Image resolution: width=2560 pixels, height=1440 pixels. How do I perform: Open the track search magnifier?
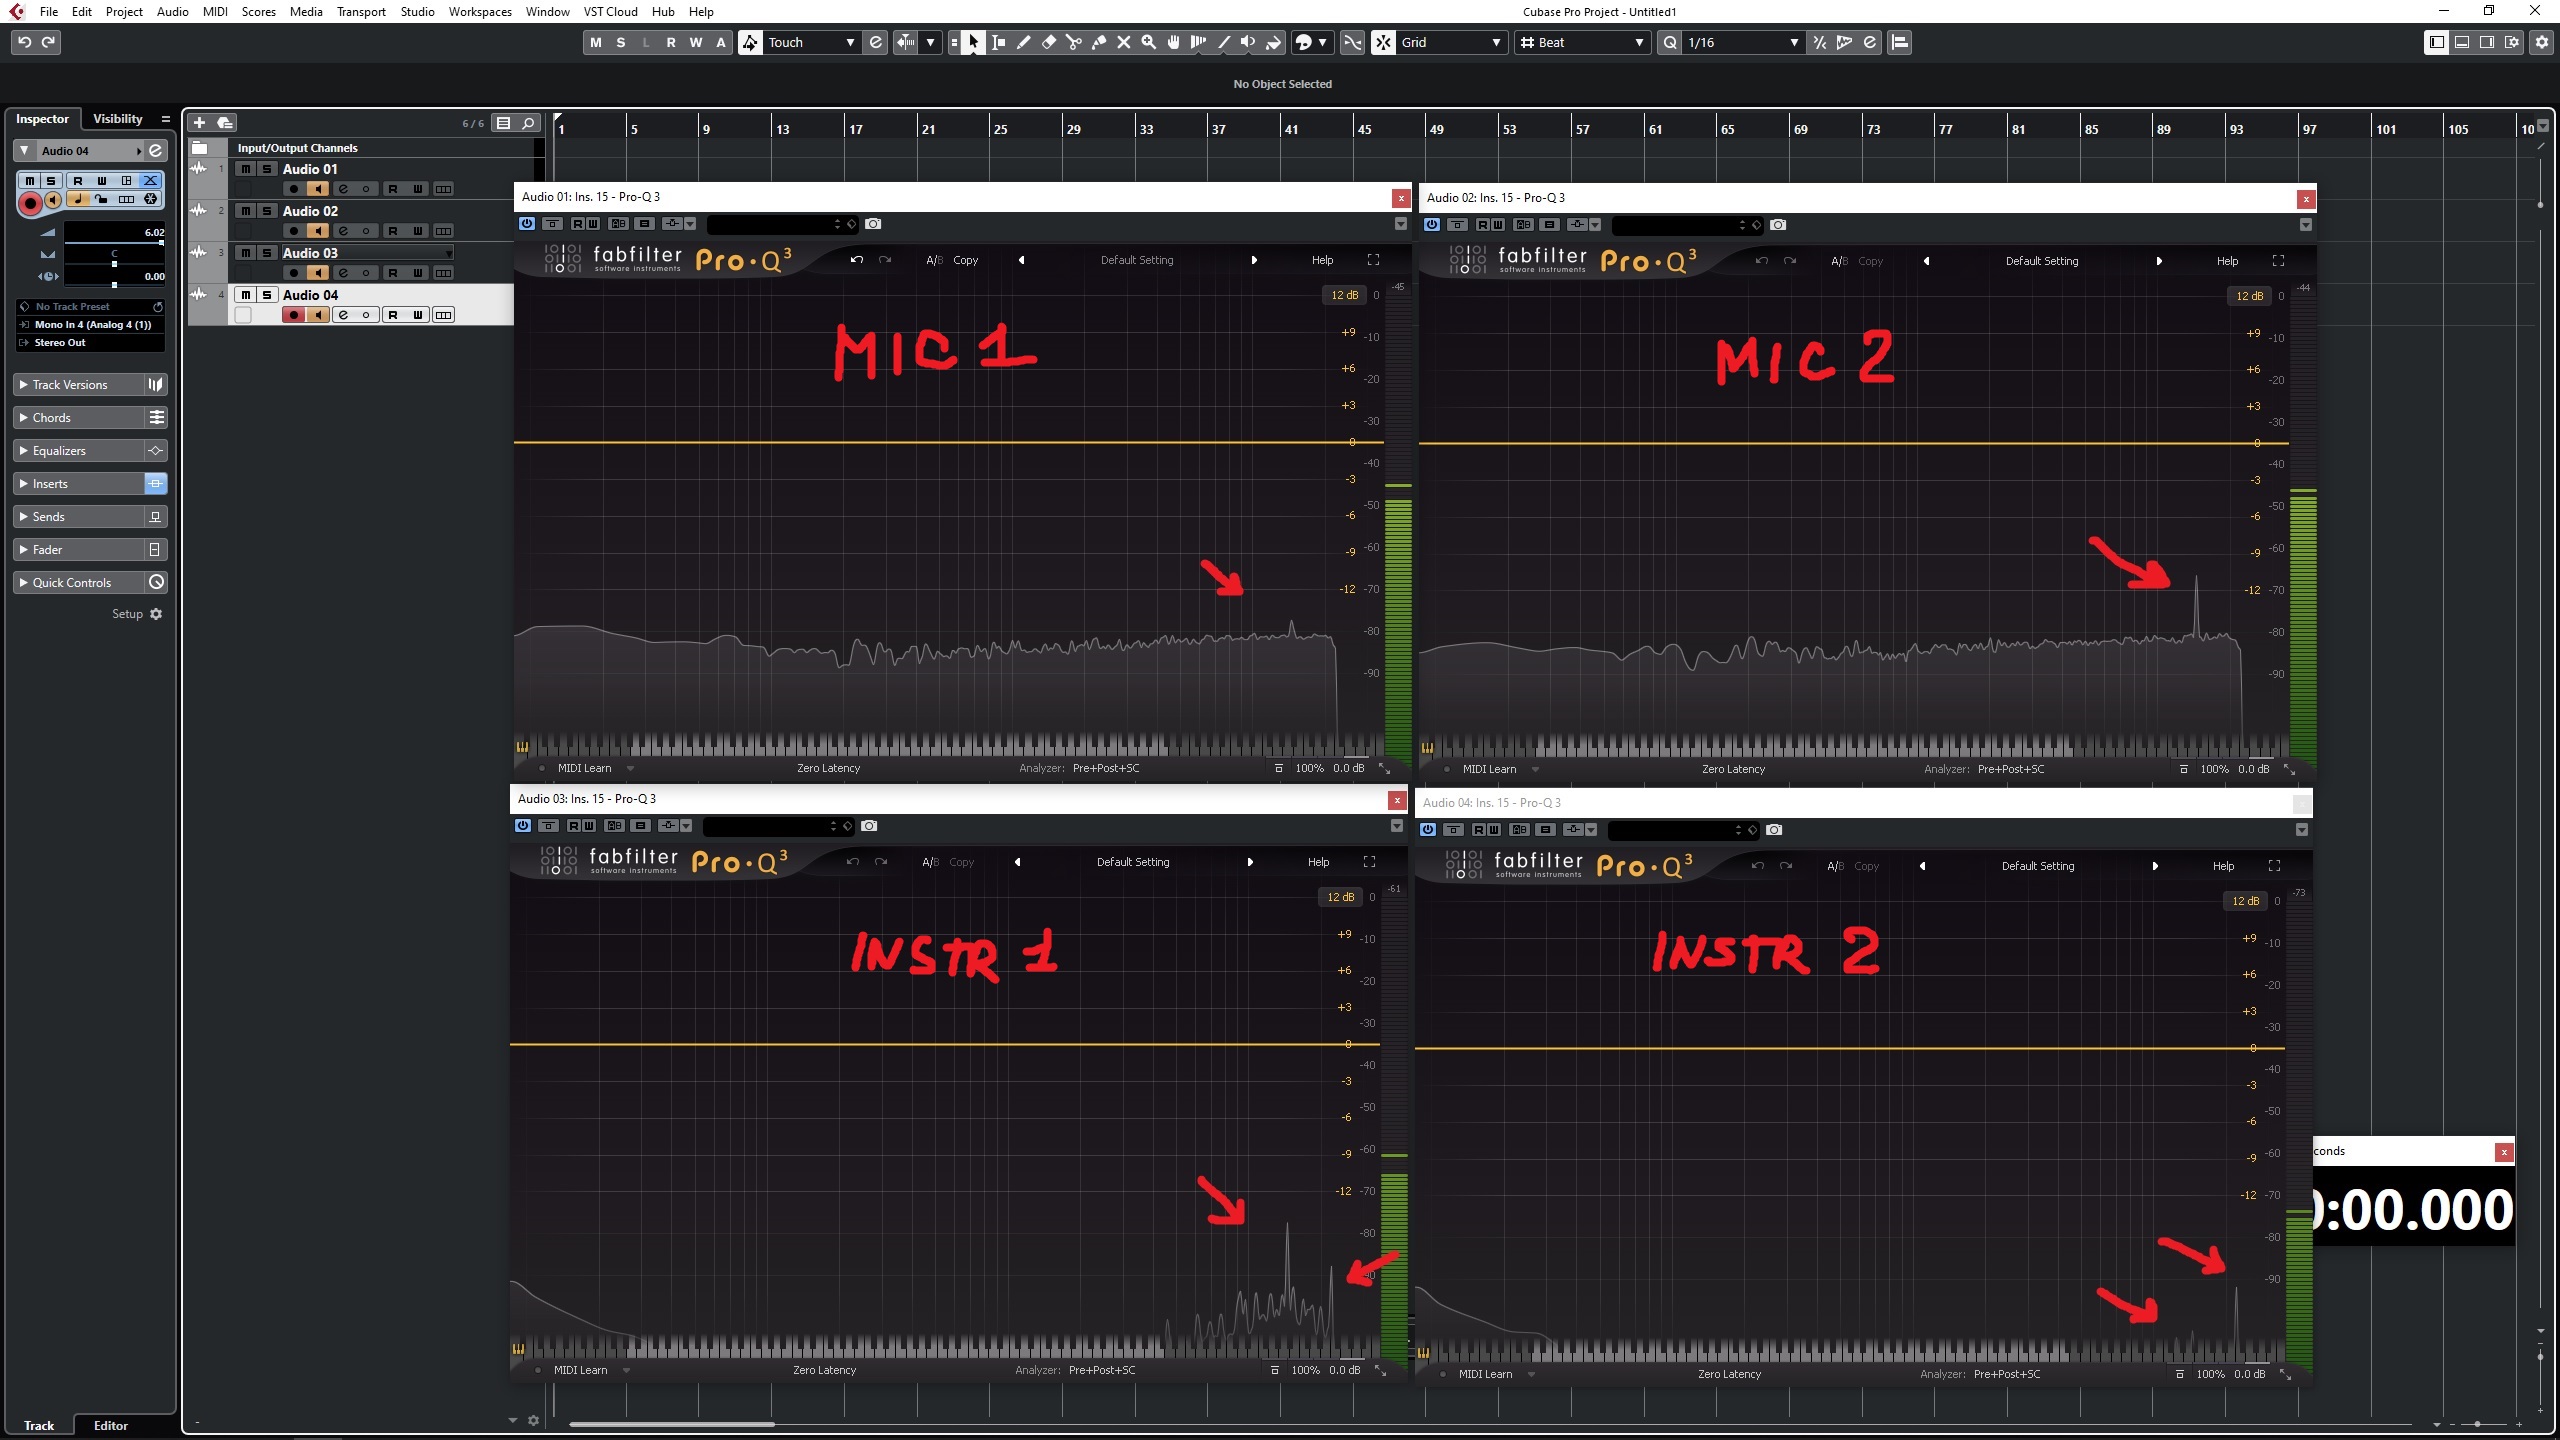pyautogui.click(x=529, y=123)
